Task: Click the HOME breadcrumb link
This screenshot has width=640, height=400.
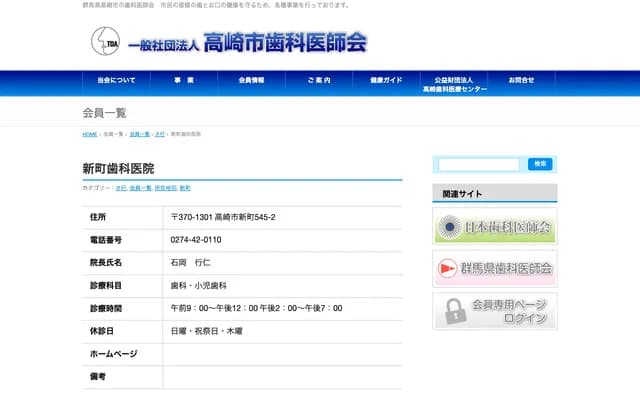Action: [x=90, y=134]
